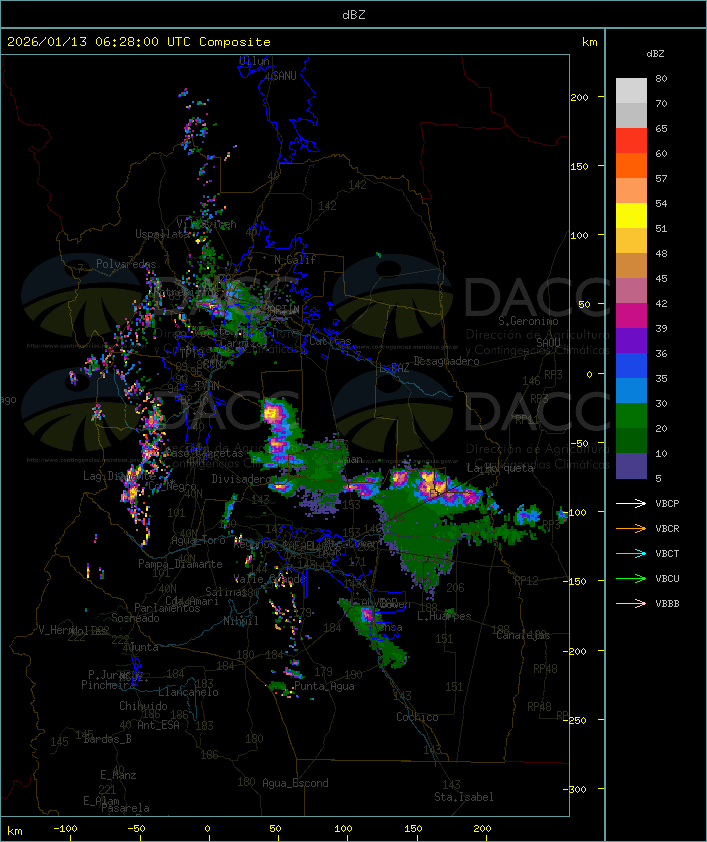Click the 150 tick on the bottom km axis

[413, 829]
